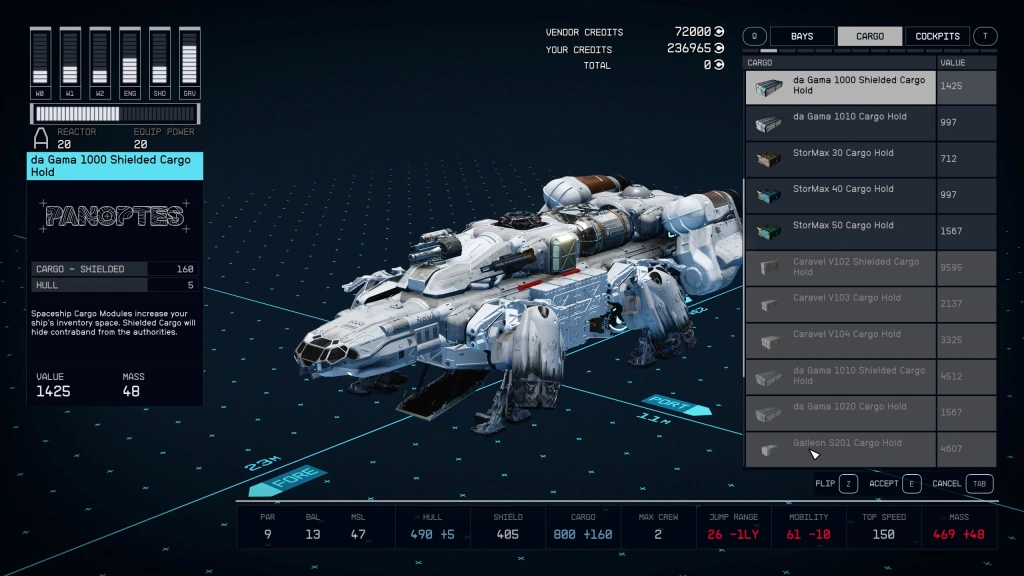Viewport: 1024px width, 576px height.
Task: Click the Shield 405 ship stat
Action: [507, 527]
